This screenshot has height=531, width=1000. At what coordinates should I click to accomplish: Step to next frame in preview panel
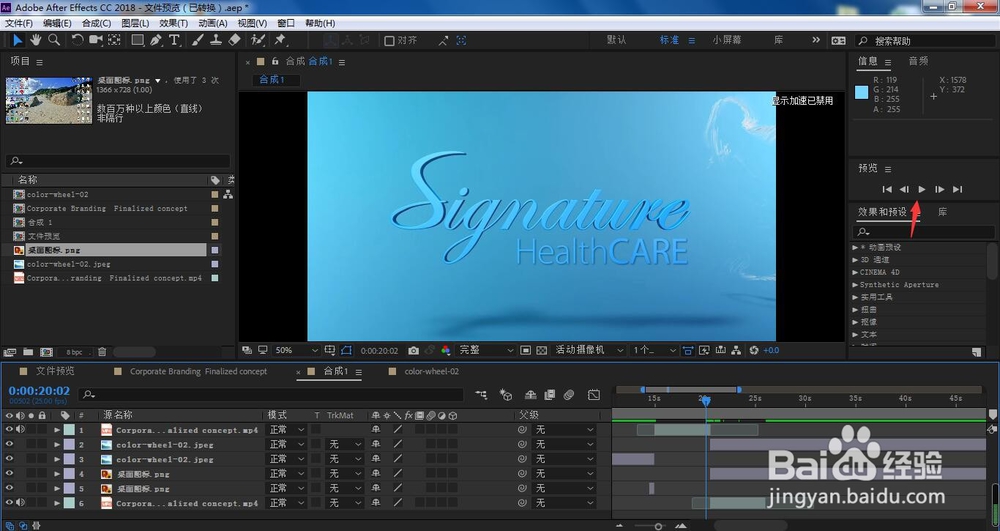point(939,189)
